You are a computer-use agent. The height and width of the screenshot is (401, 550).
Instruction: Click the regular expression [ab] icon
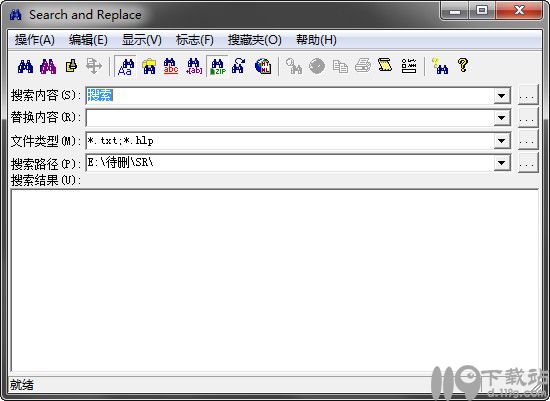(194, 66)
